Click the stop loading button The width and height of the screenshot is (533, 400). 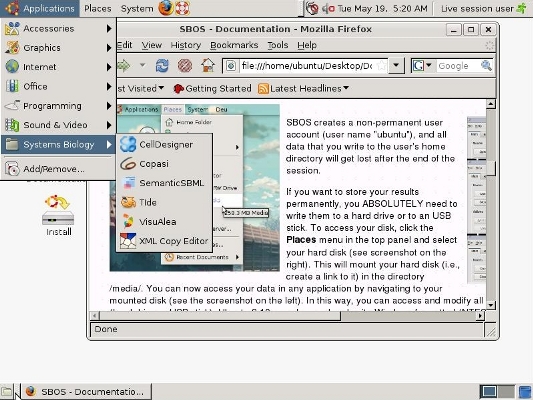185,65
